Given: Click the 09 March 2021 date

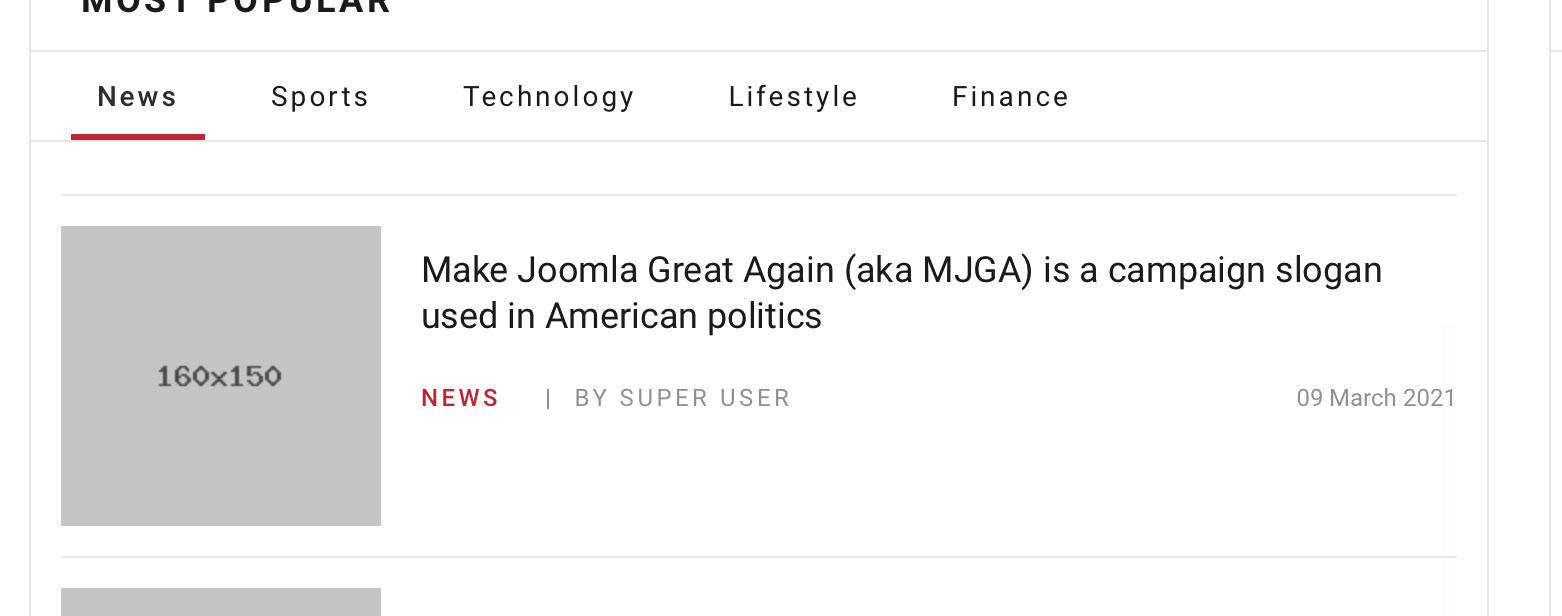Looking at the screenshot, I should tap(1375, 398).
